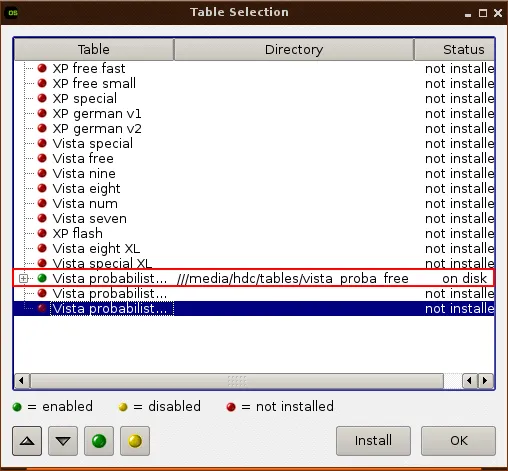The image size is (508, 471).
Task: Click green status dot of on-disk Vista probabilistic
Action: [42, 278]
